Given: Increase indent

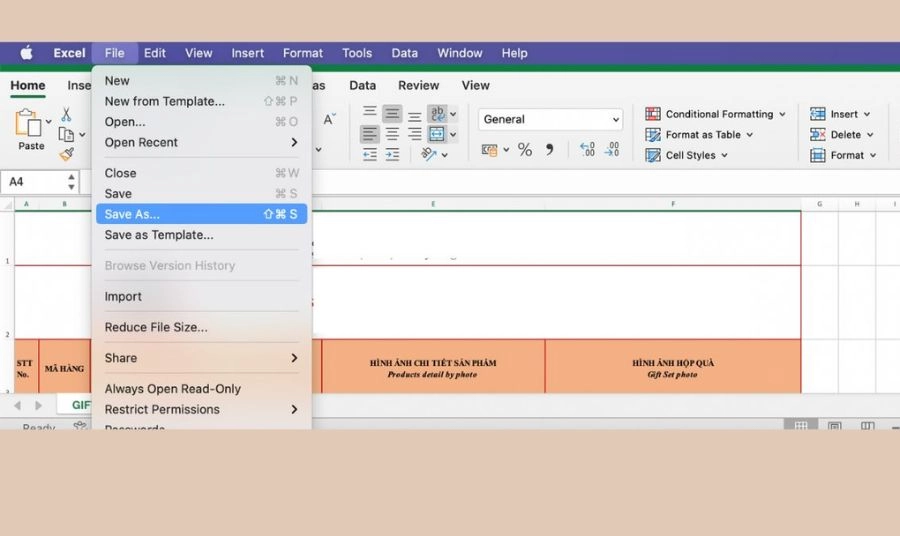Looking at the screenshot, I should click(x=392, y=154).
